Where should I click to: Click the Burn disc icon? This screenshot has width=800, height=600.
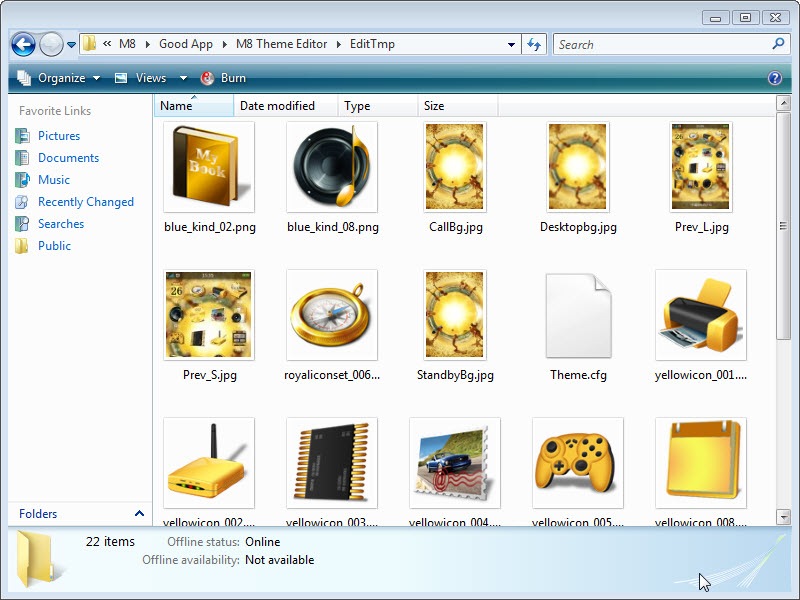(x=207, y=78)
